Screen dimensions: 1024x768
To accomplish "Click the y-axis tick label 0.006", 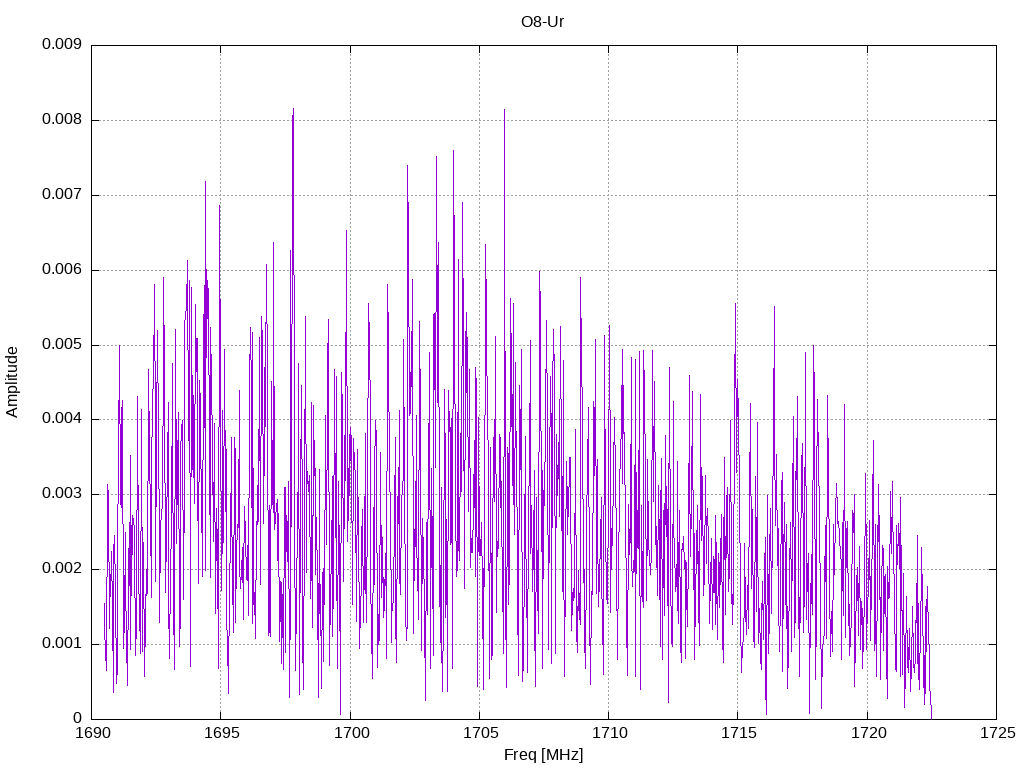I will tap(62, 270).
